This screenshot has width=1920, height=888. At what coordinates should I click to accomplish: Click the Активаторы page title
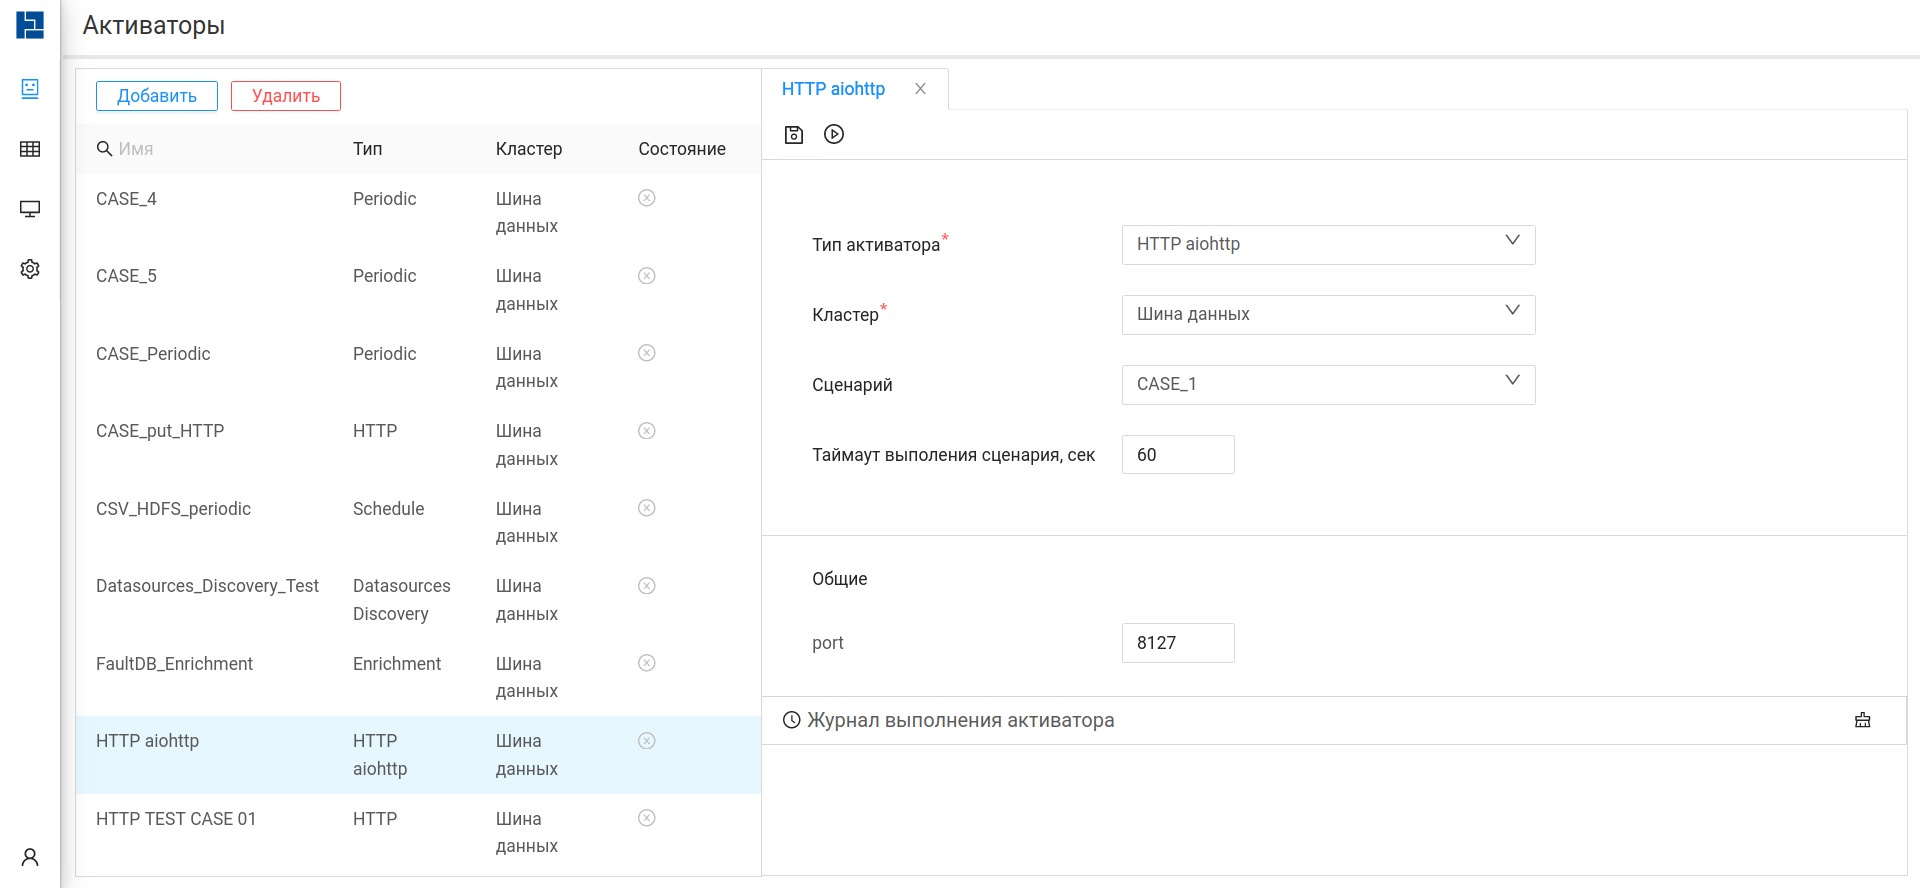(154, 26)
